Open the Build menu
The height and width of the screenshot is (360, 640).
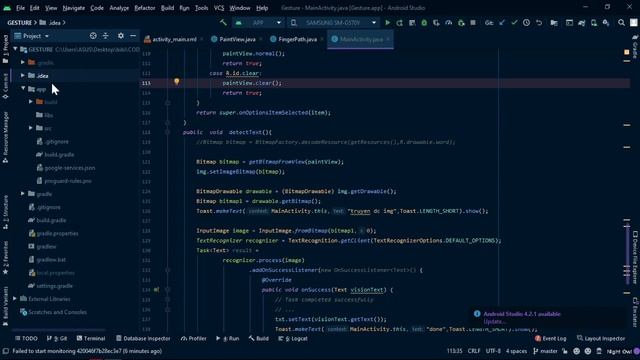(x=167, y=8)
